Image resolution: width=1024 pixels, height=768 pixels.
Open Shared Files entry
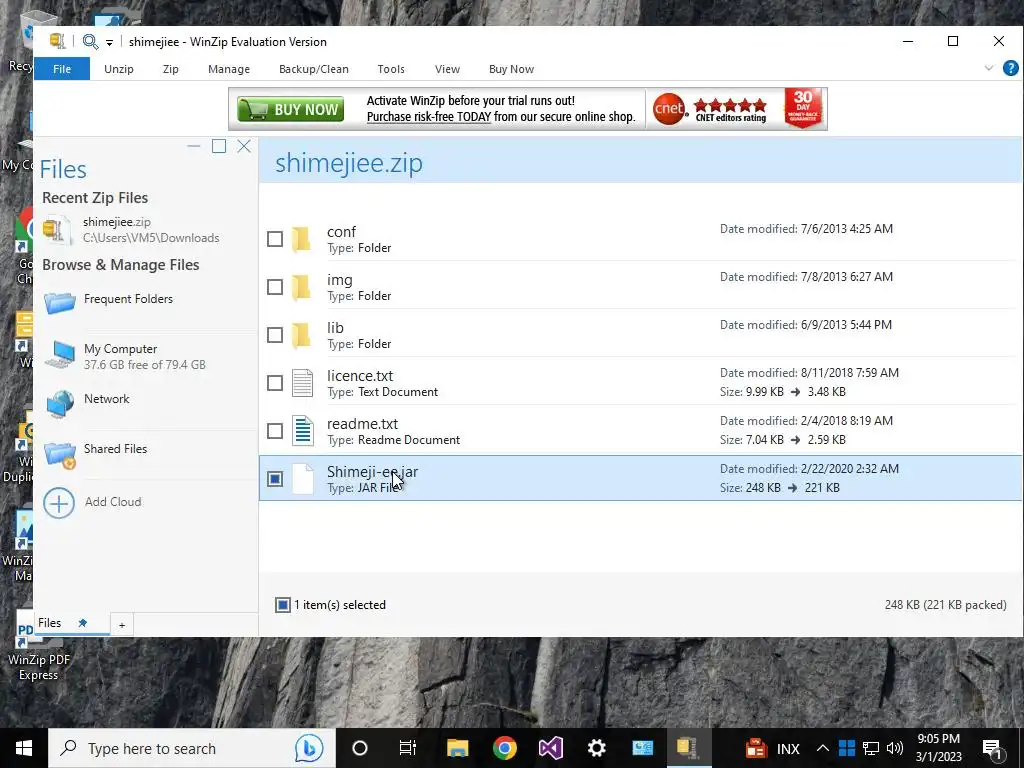click(116, 449)
